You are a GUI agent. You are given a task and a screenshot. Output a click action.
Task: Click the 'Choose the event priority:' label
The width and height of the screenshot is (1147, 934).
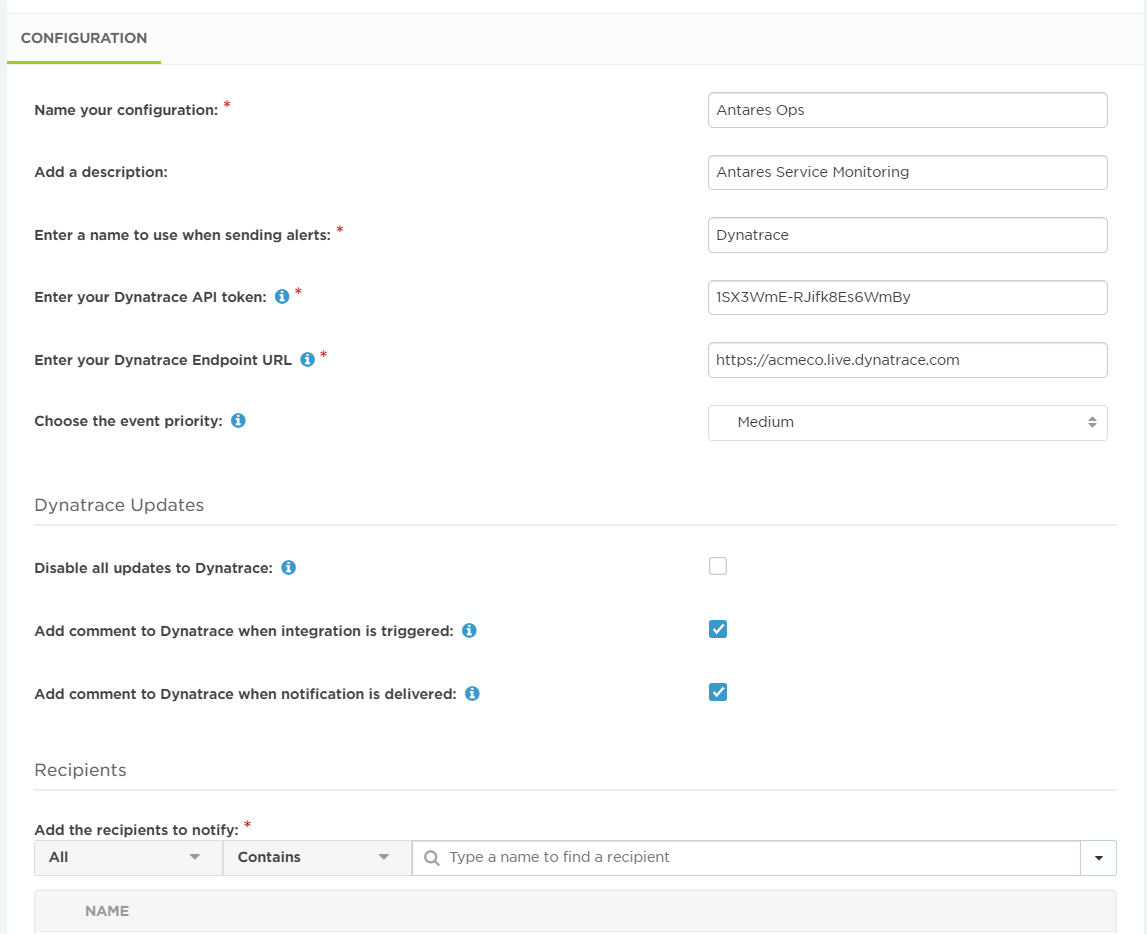point(128,421)
